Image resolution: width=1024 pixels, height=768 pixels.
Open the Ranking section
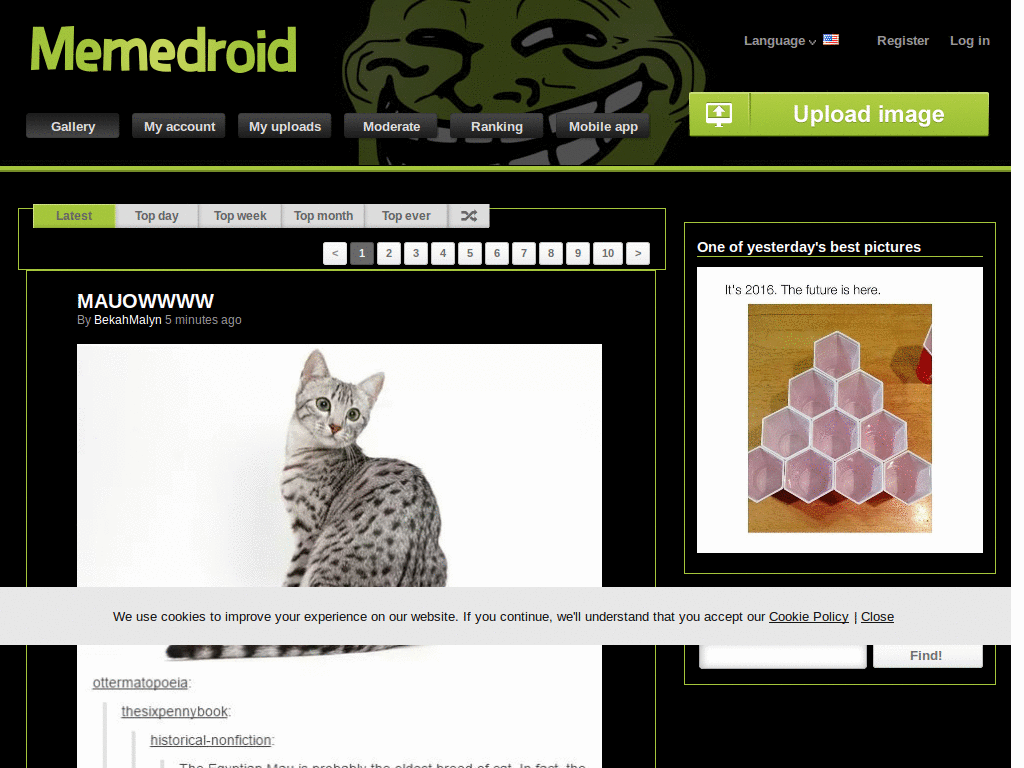coord(497,126)
